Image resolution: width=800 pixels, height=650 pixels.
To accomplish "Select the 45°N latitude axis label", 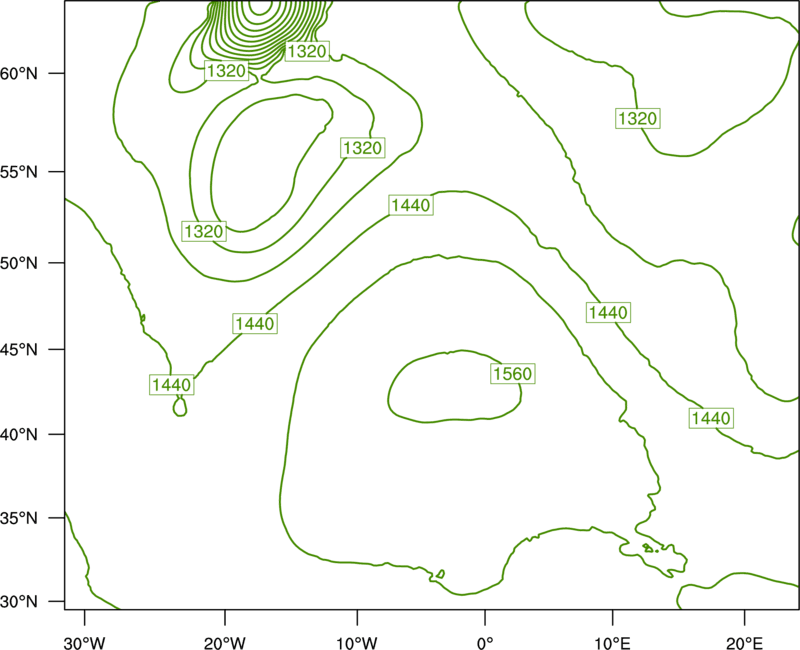I will coord(19,349).
